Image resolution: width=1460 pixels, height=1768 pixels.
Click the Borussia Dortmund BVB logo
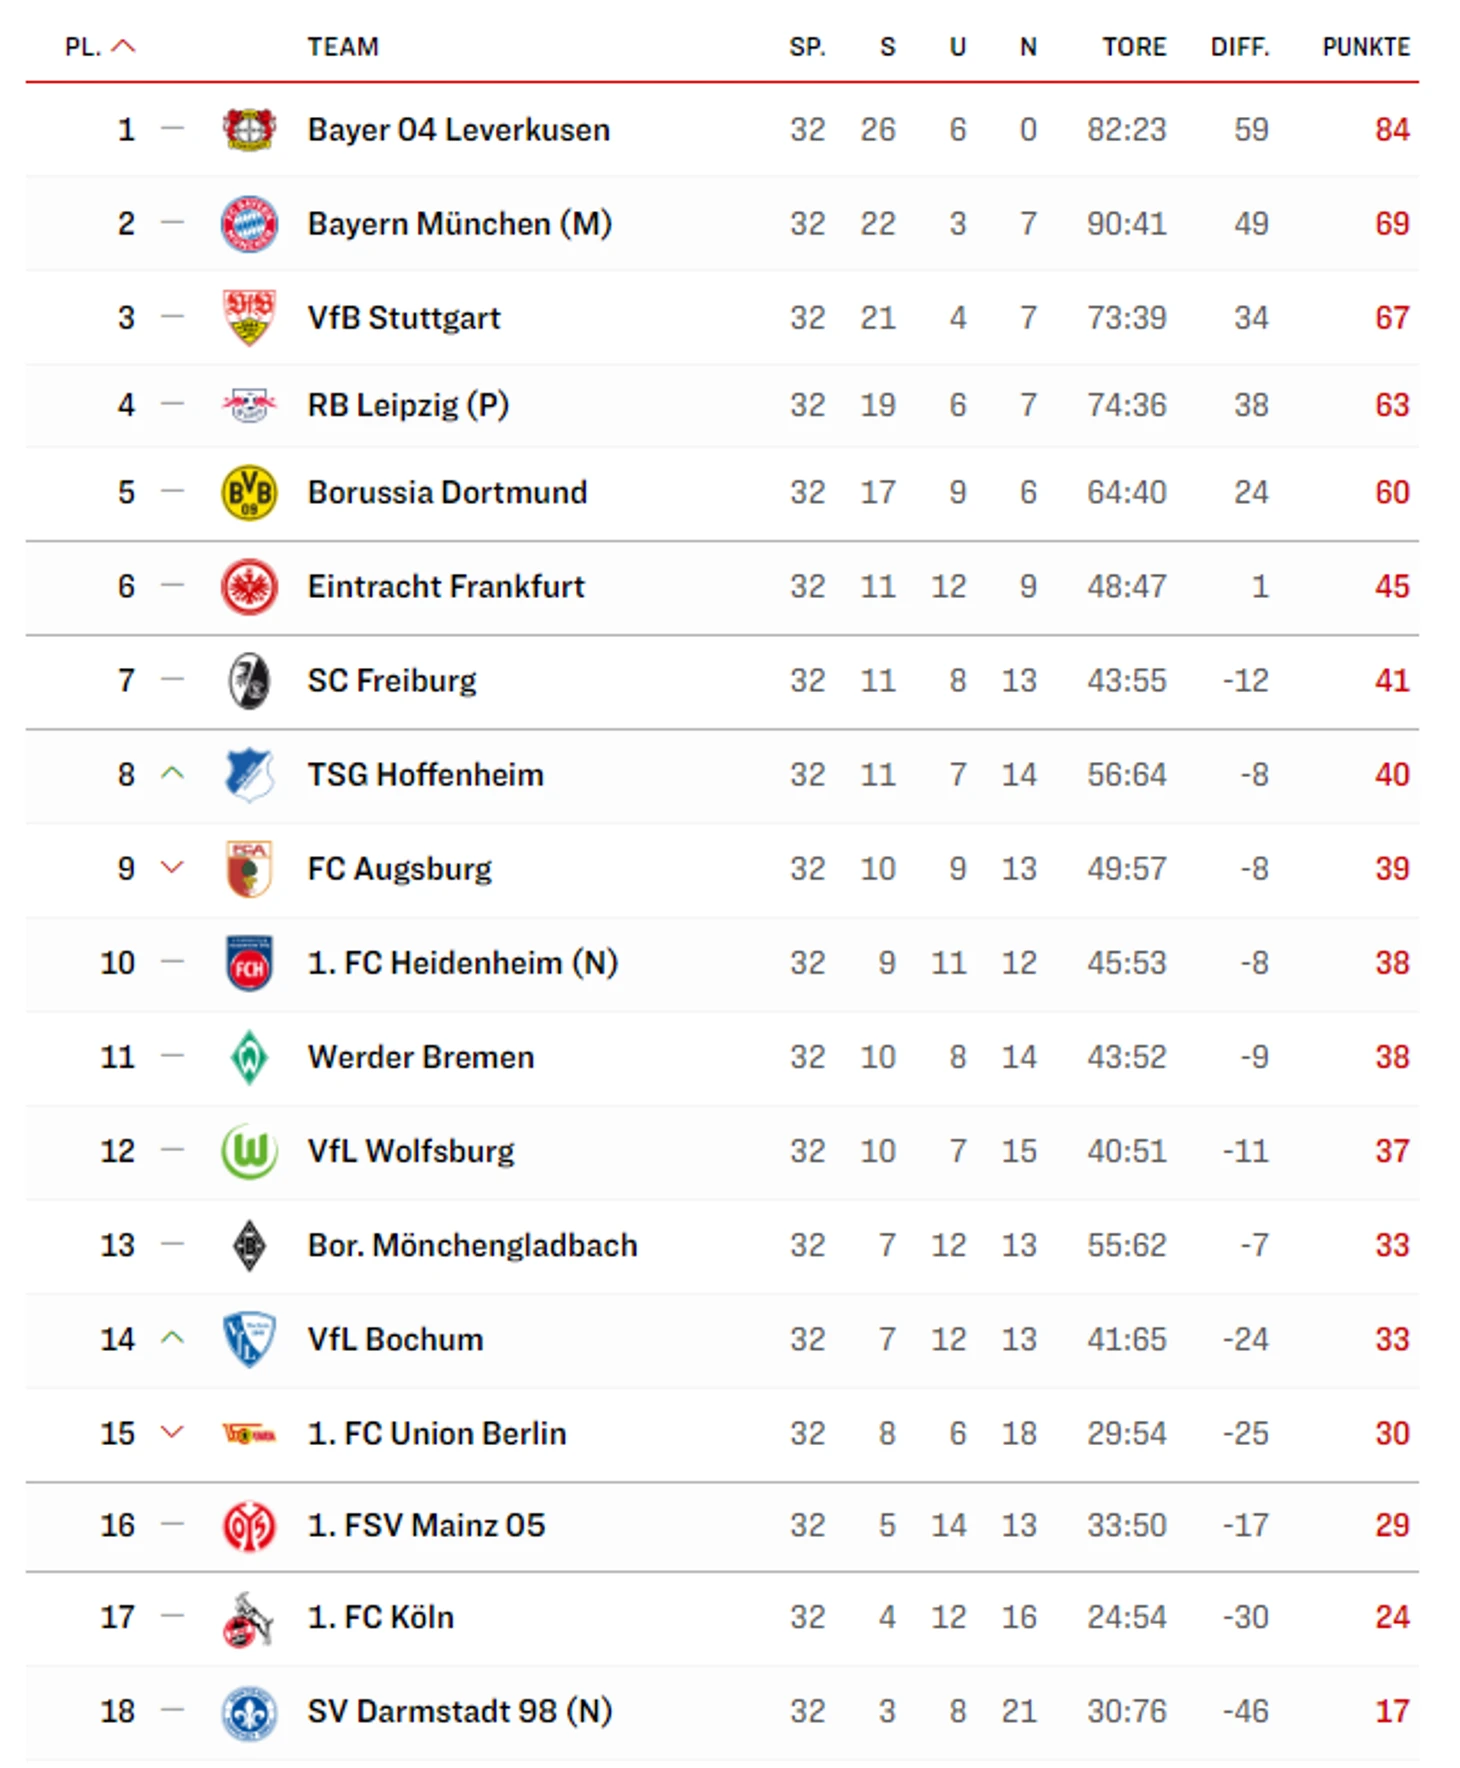point(249,492)
